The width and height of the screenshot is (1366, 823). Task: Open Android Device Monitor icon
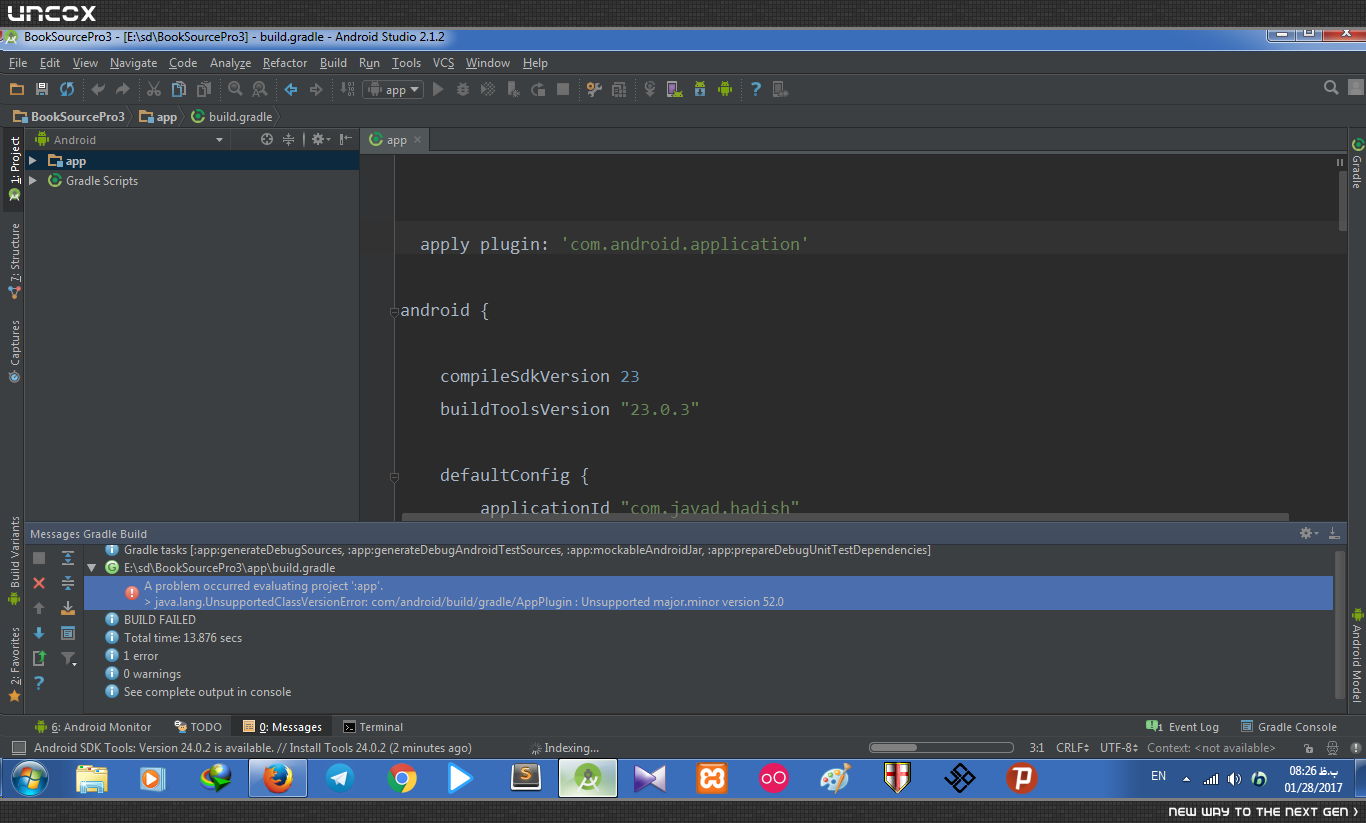pos(725,89)
